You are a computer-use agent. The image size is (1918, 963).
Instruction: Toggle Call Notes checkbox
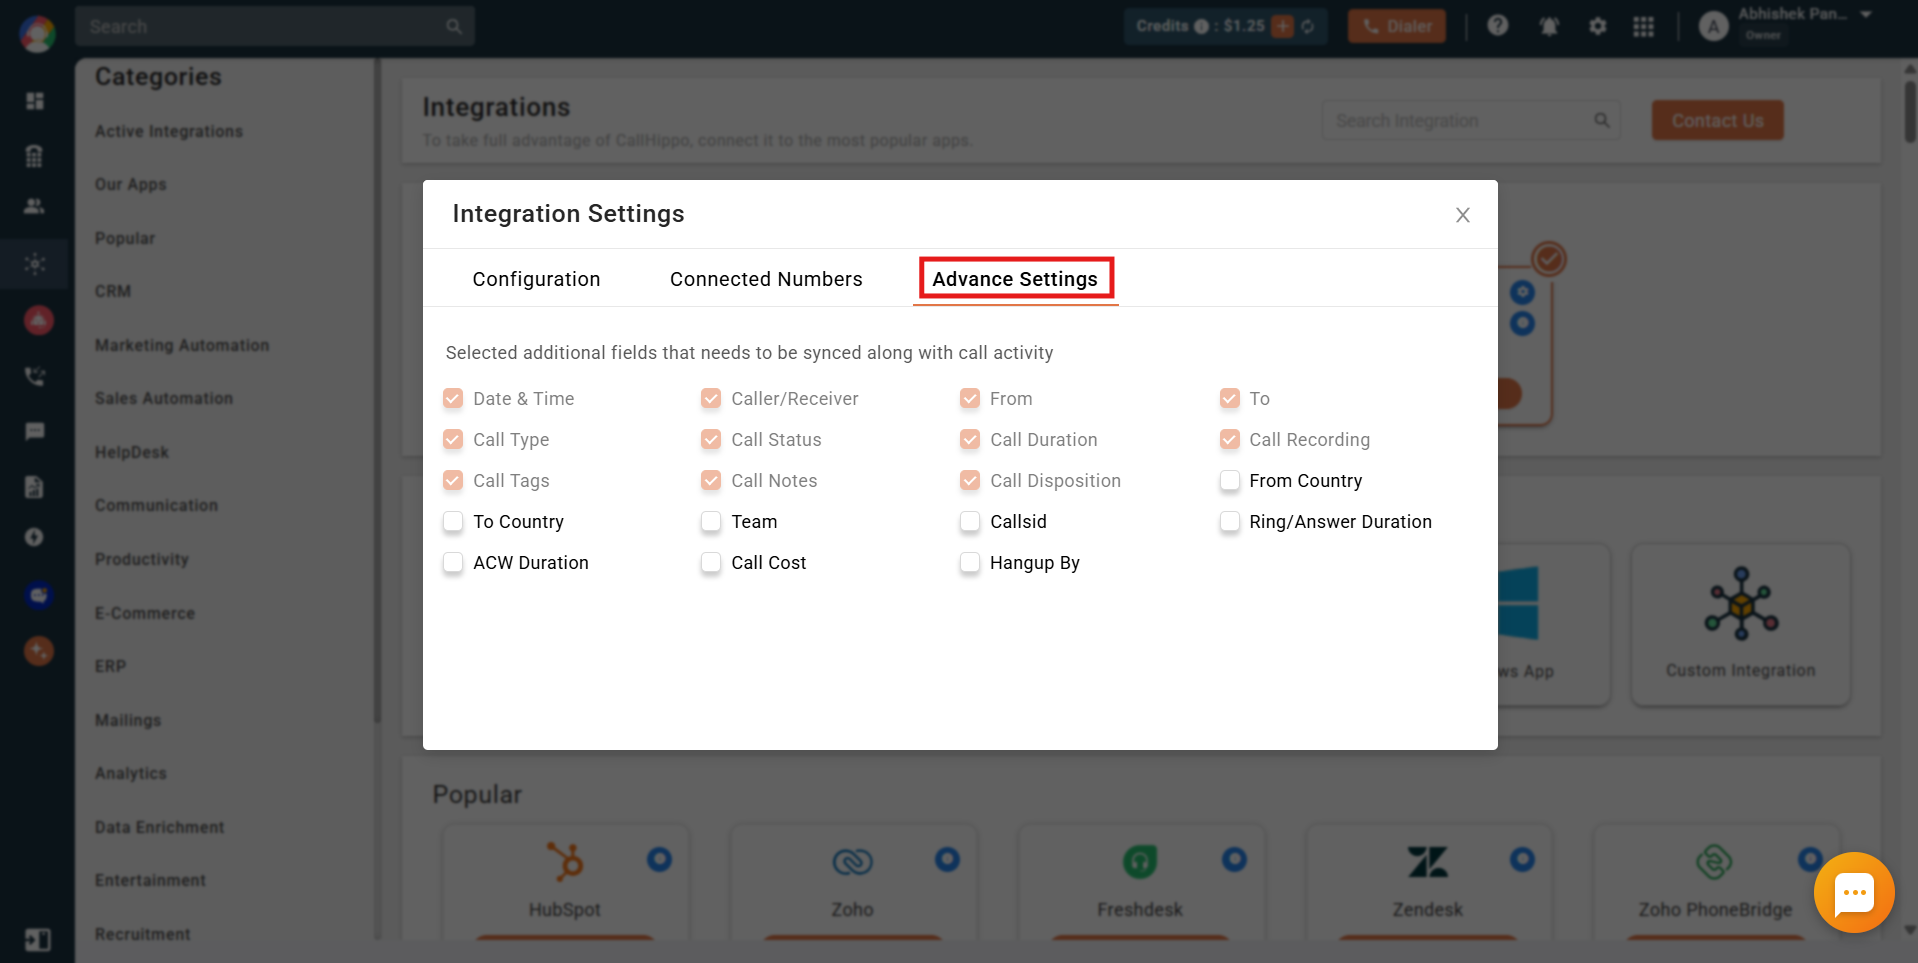[711, 481]
